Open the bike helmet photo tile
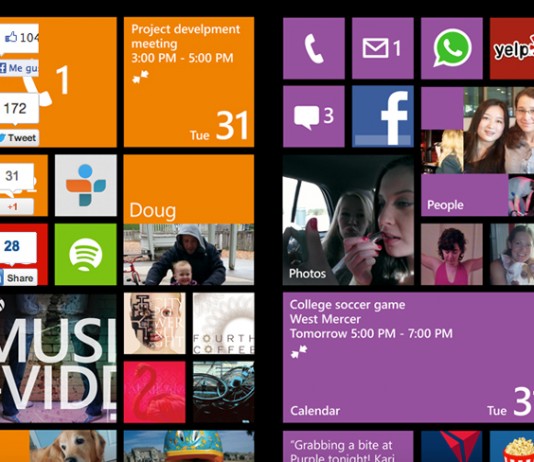The image size is (534, 462). click(189, 446)
